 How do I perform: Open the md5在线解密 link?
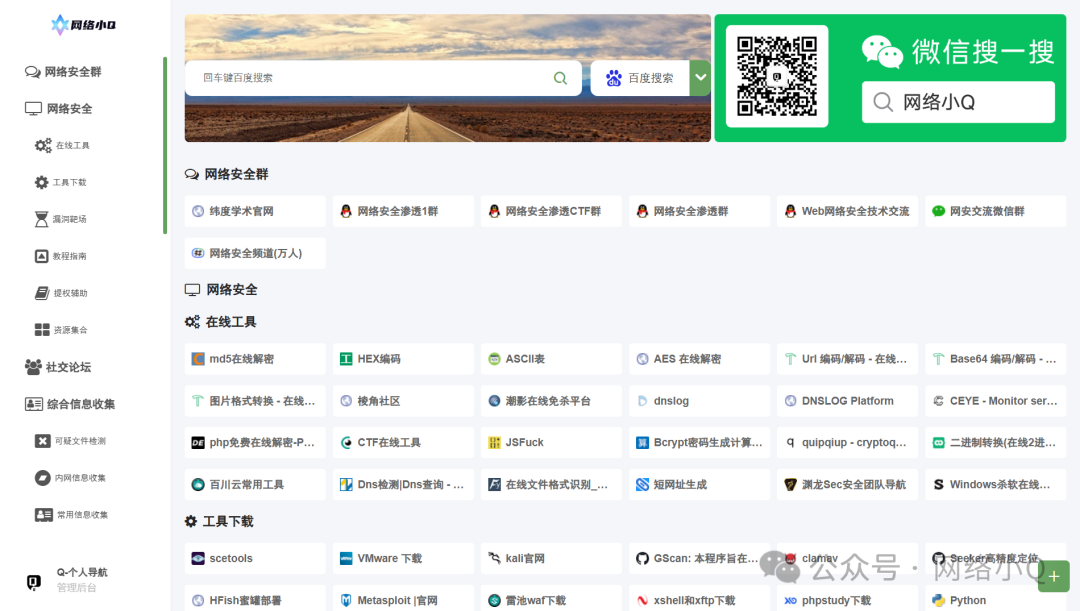coord(255,359)
